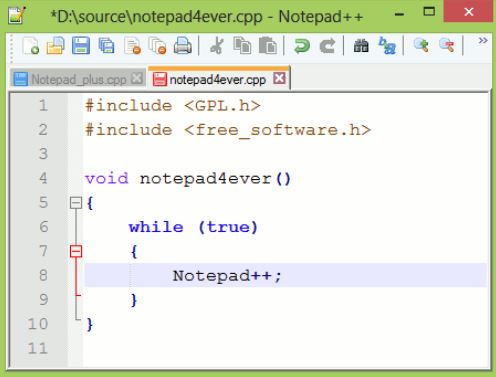Screen dimensions: 496x377
Task: Open the Replace dialog icon
Action: (x=387, y=46)
